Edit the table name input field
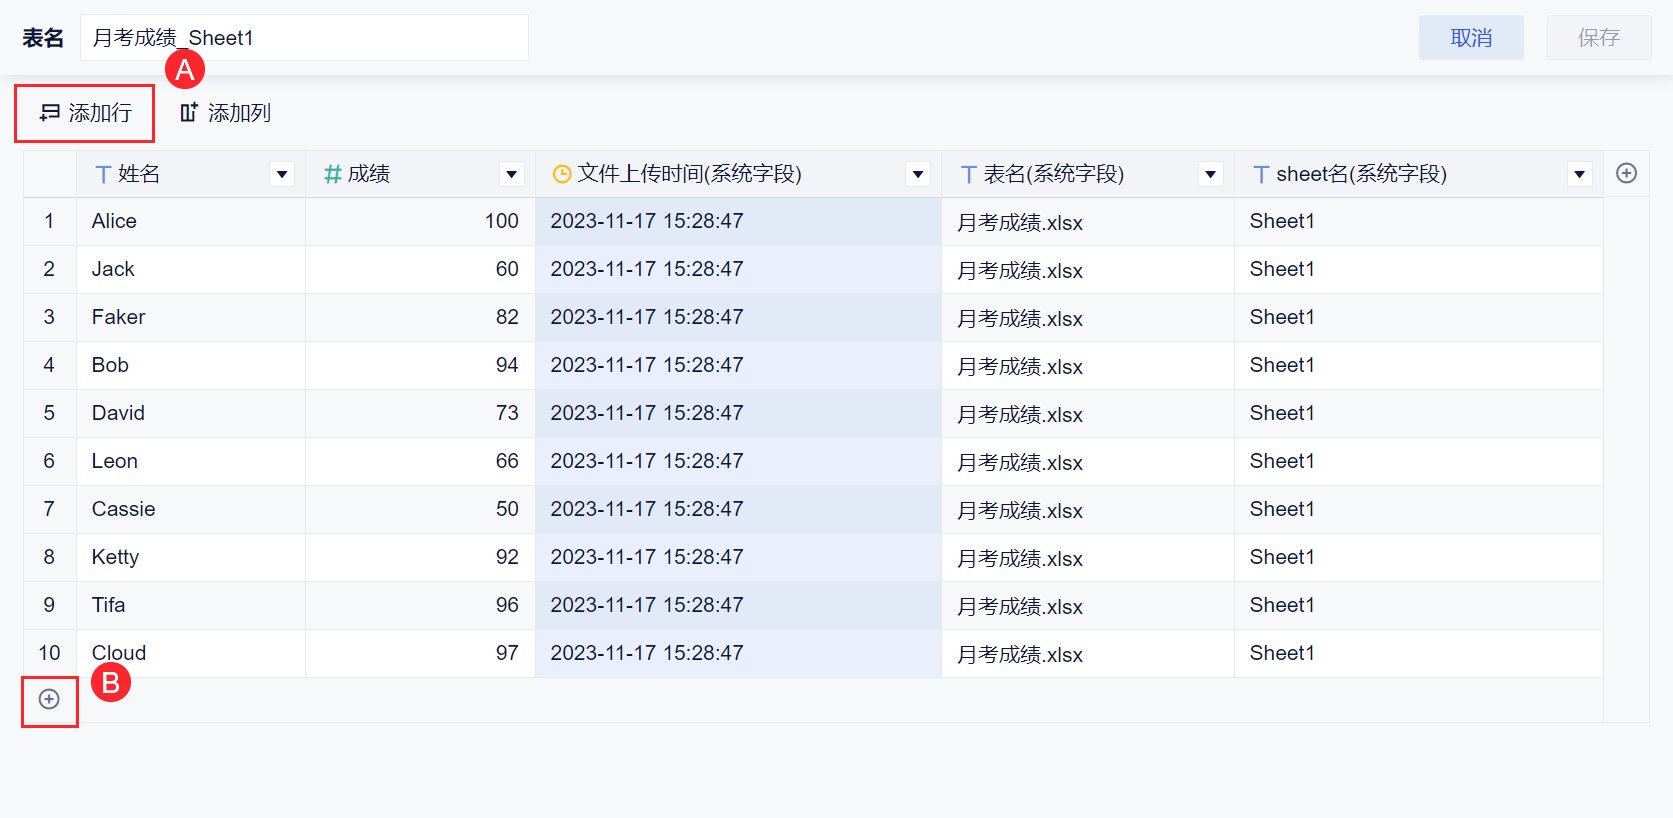The height and width of the screenshot is (818, 1673). click(304, 38)
